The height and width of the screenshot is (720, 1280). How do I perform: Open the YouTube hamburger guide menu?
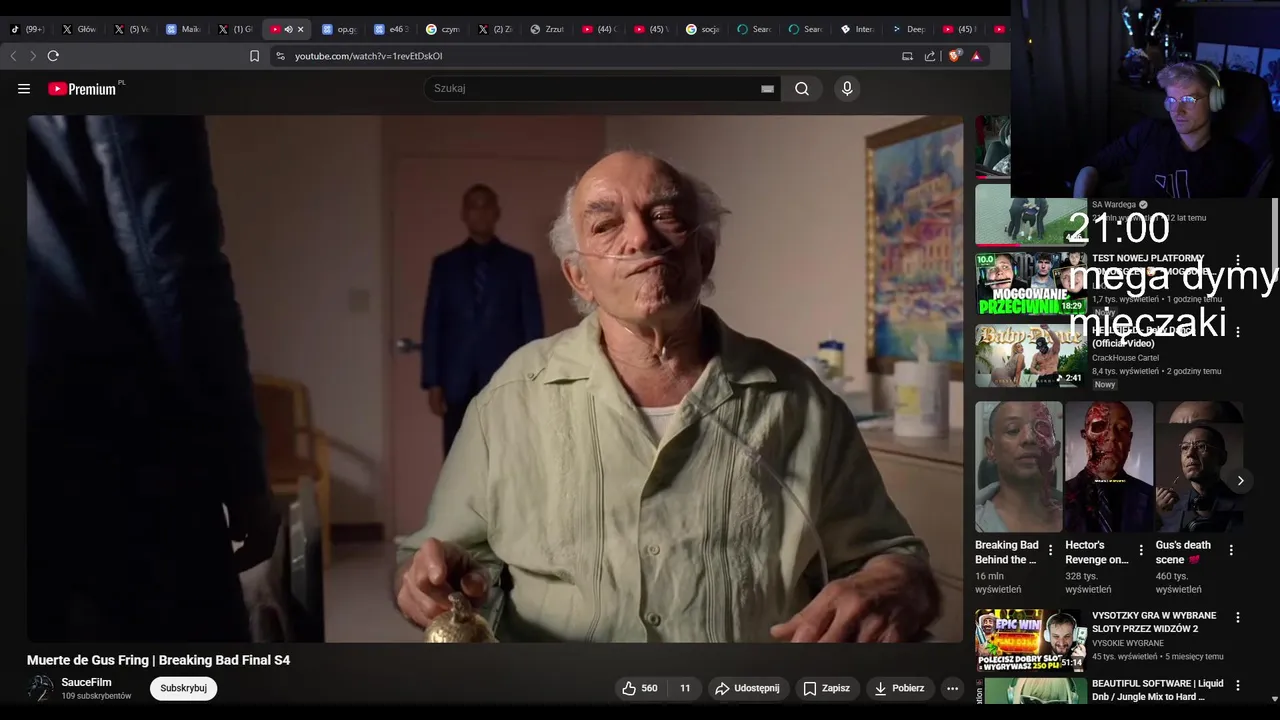pyautogui.click(x=24, y=89)
